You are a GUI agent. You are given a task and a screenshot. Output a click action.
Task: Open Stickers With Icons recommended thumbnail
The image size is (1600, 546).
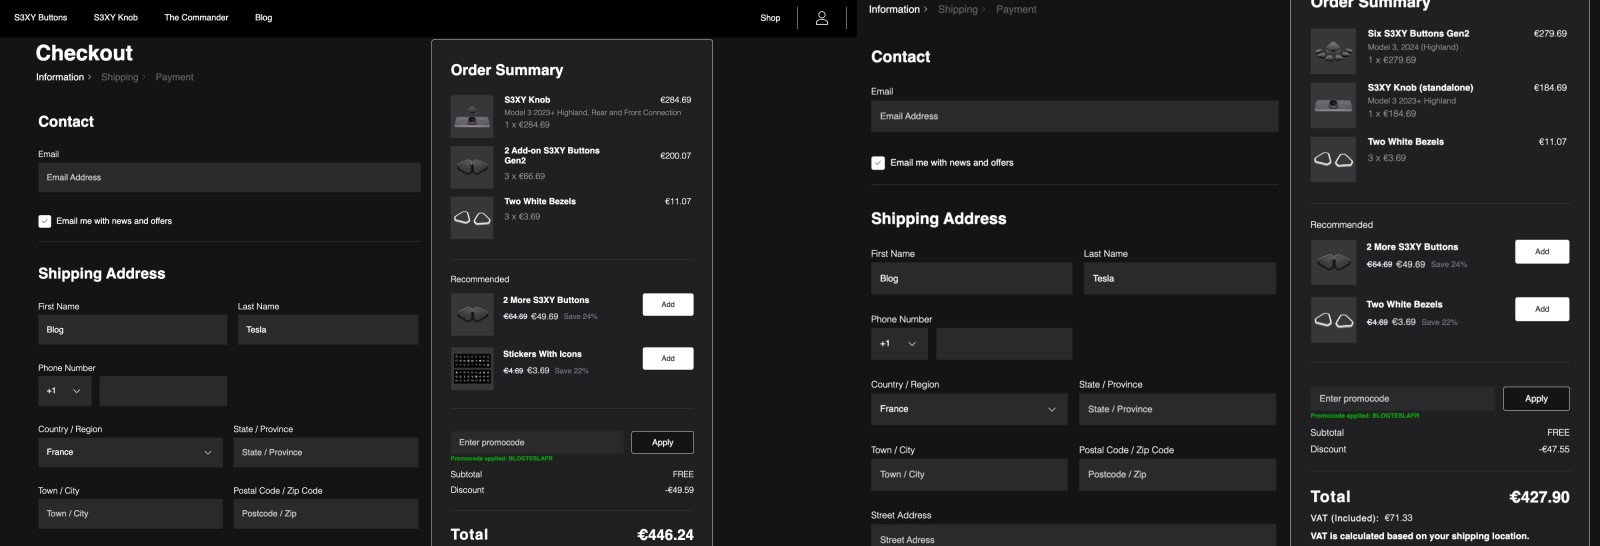click(472, 369)
